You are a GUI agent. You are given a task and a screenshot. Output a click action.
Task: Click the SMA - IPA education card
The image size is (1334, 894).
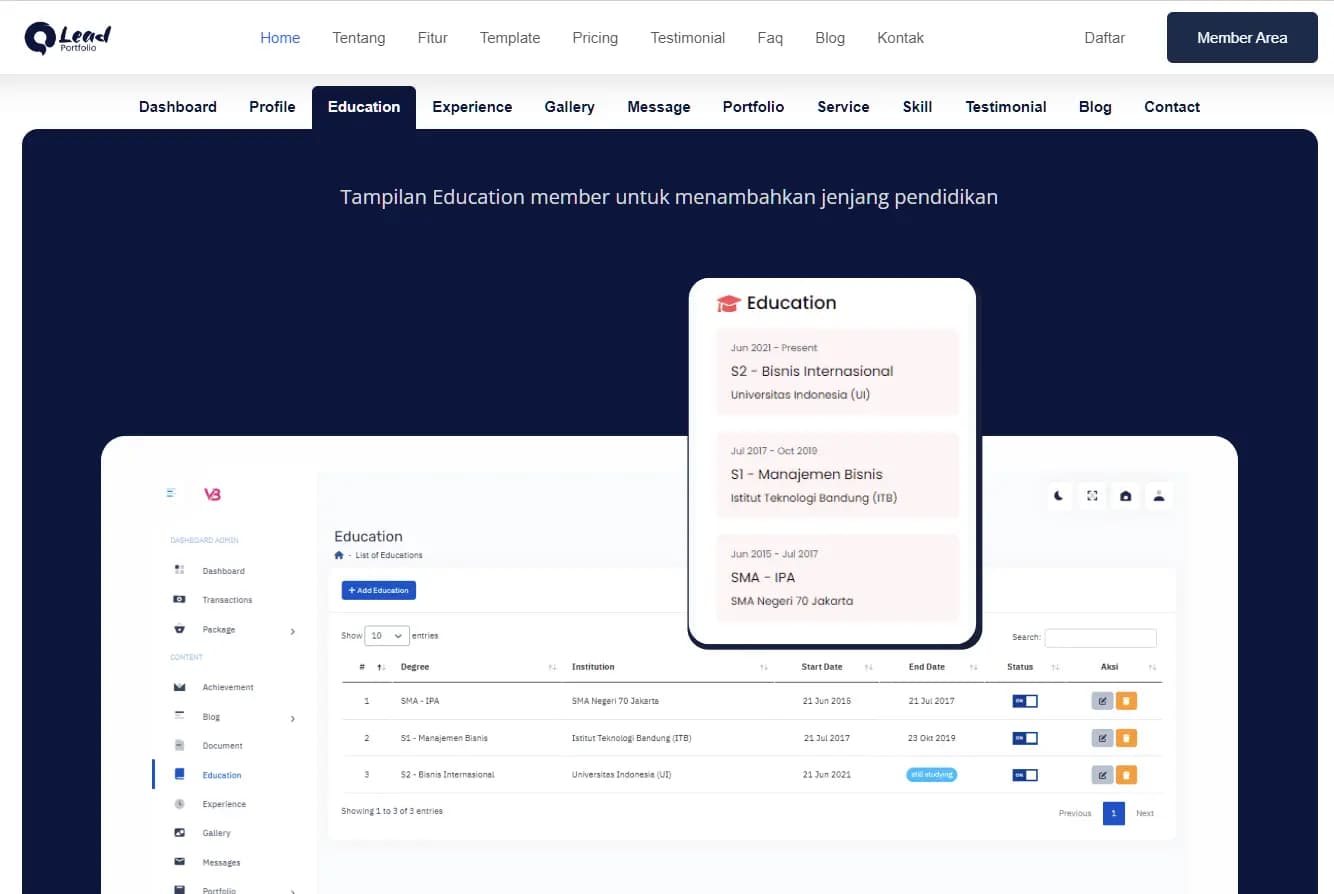(838, 578)
